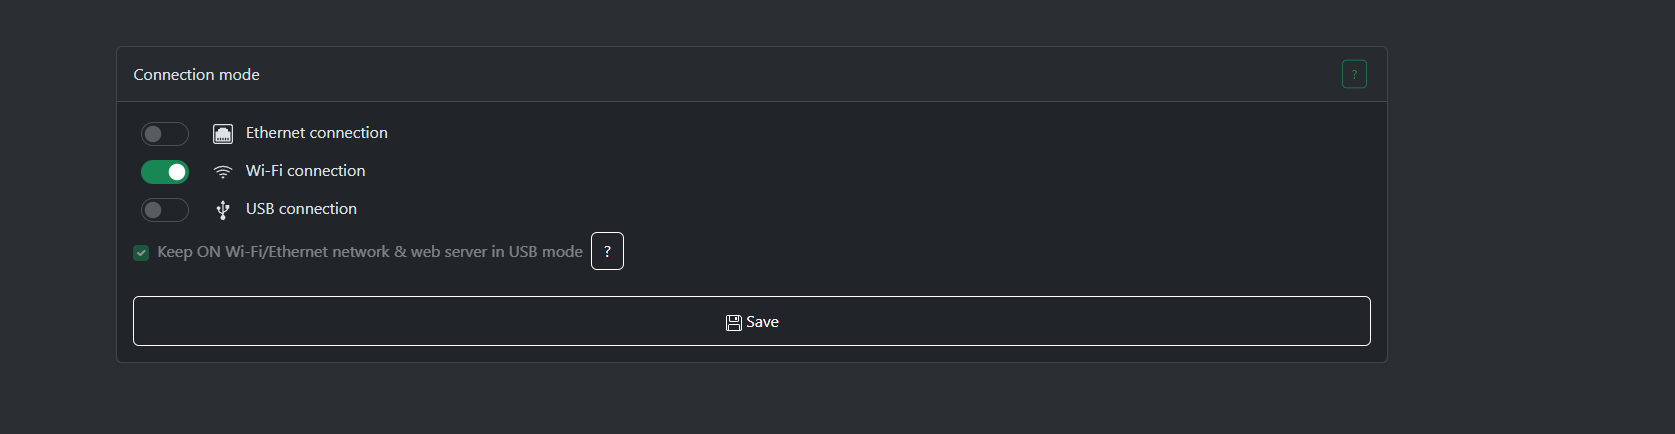This screenshot has height=434, width=1675.
Task: Select the "Wi-Fi connection" label text
Action: (305, 171)
